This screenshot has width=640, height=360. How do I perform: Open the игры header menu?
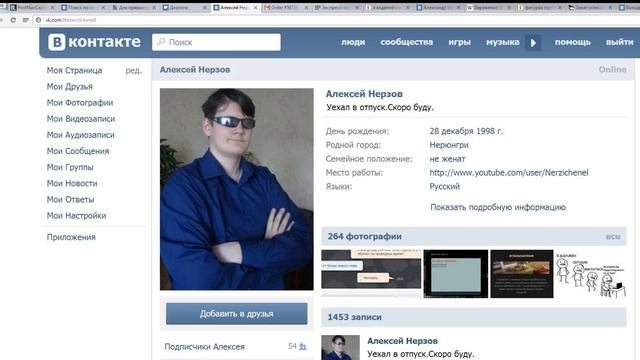click(459, 42)
